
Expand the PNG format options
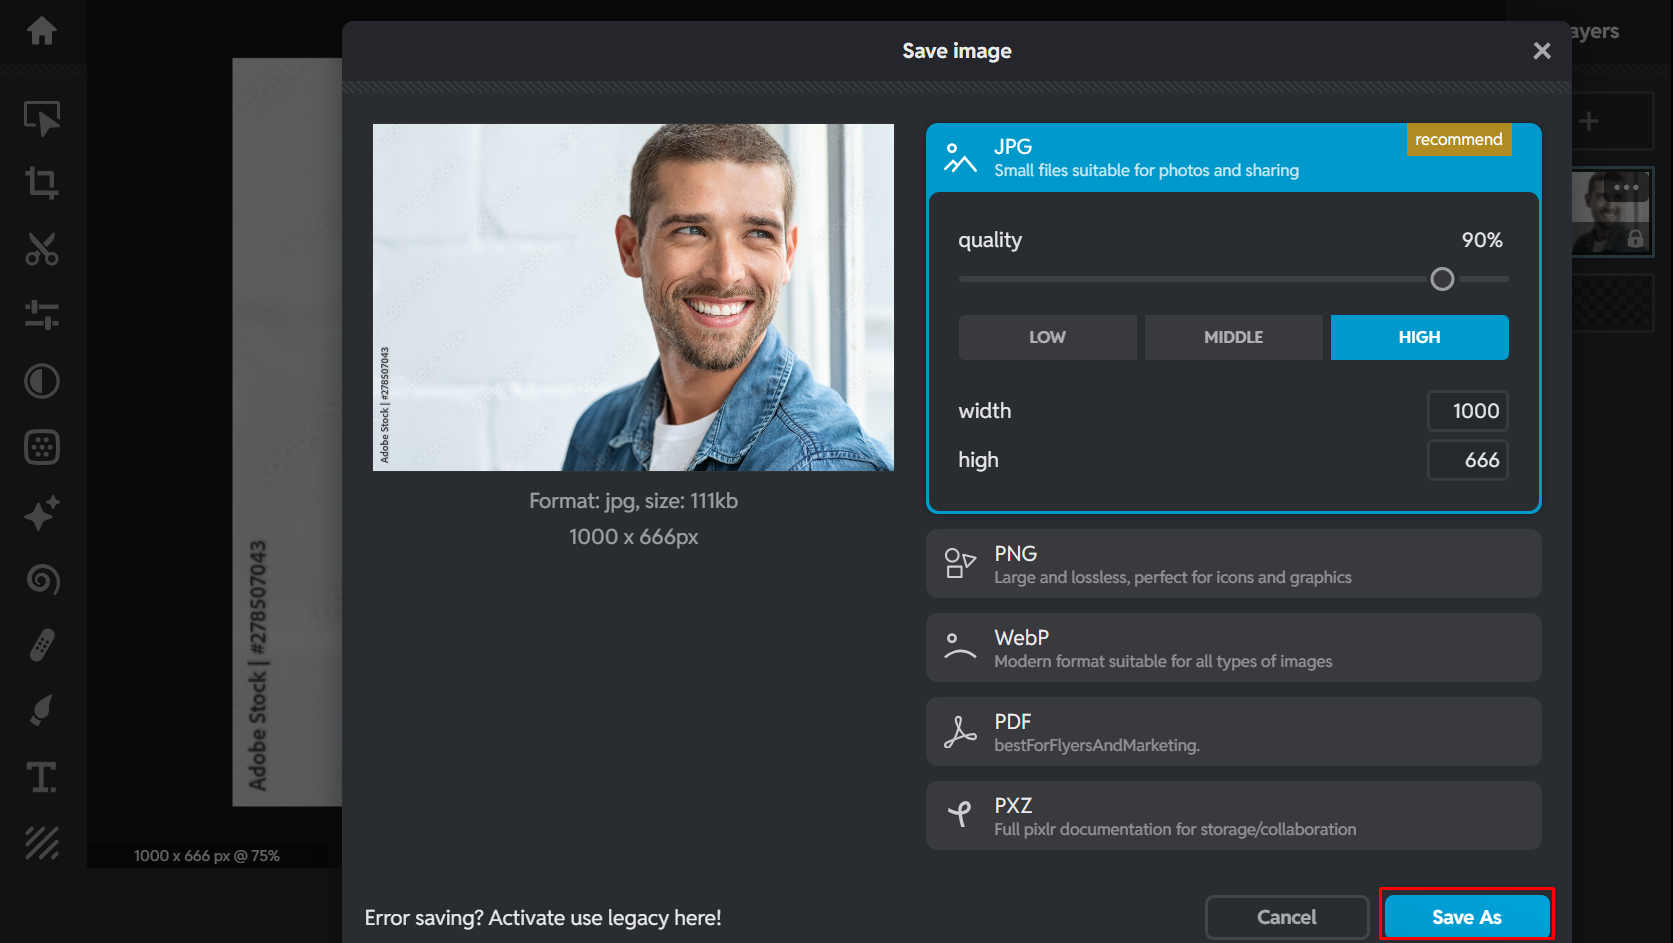[1233, 563]
